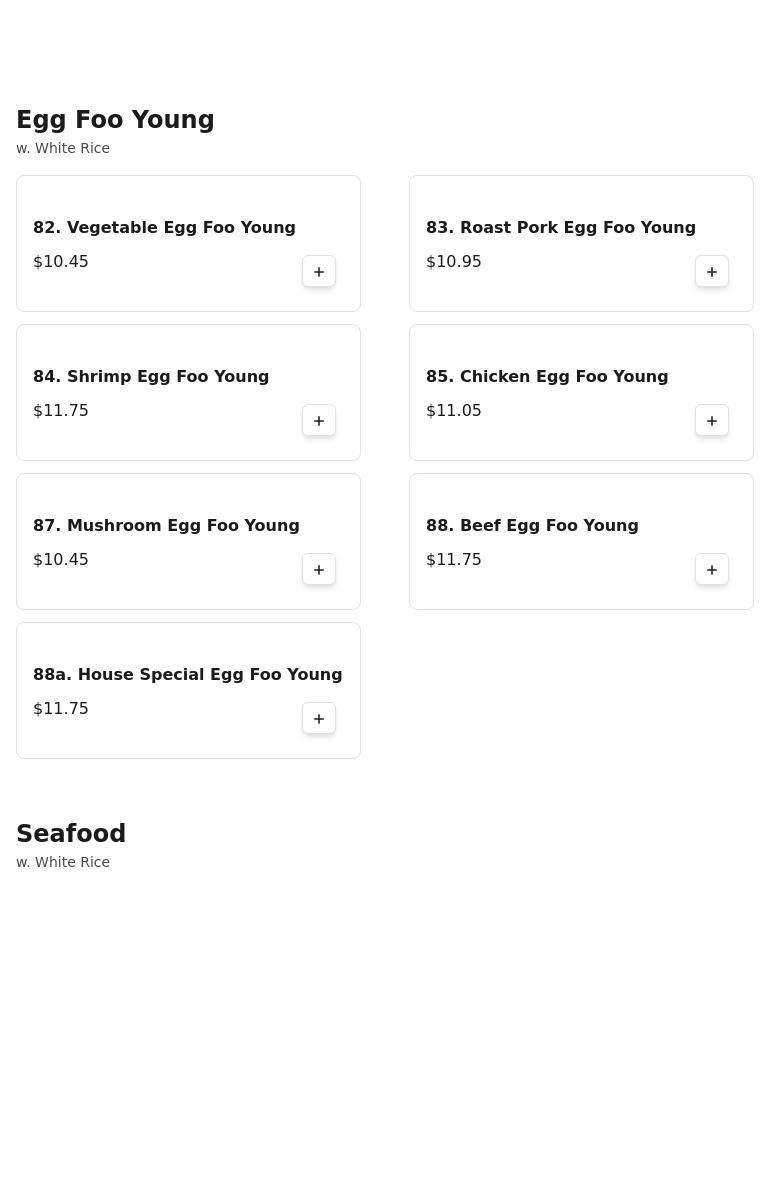Screen dimensions: 770x1192
Task: Click the $11.05 Chicken price
Action: (454, 411)
